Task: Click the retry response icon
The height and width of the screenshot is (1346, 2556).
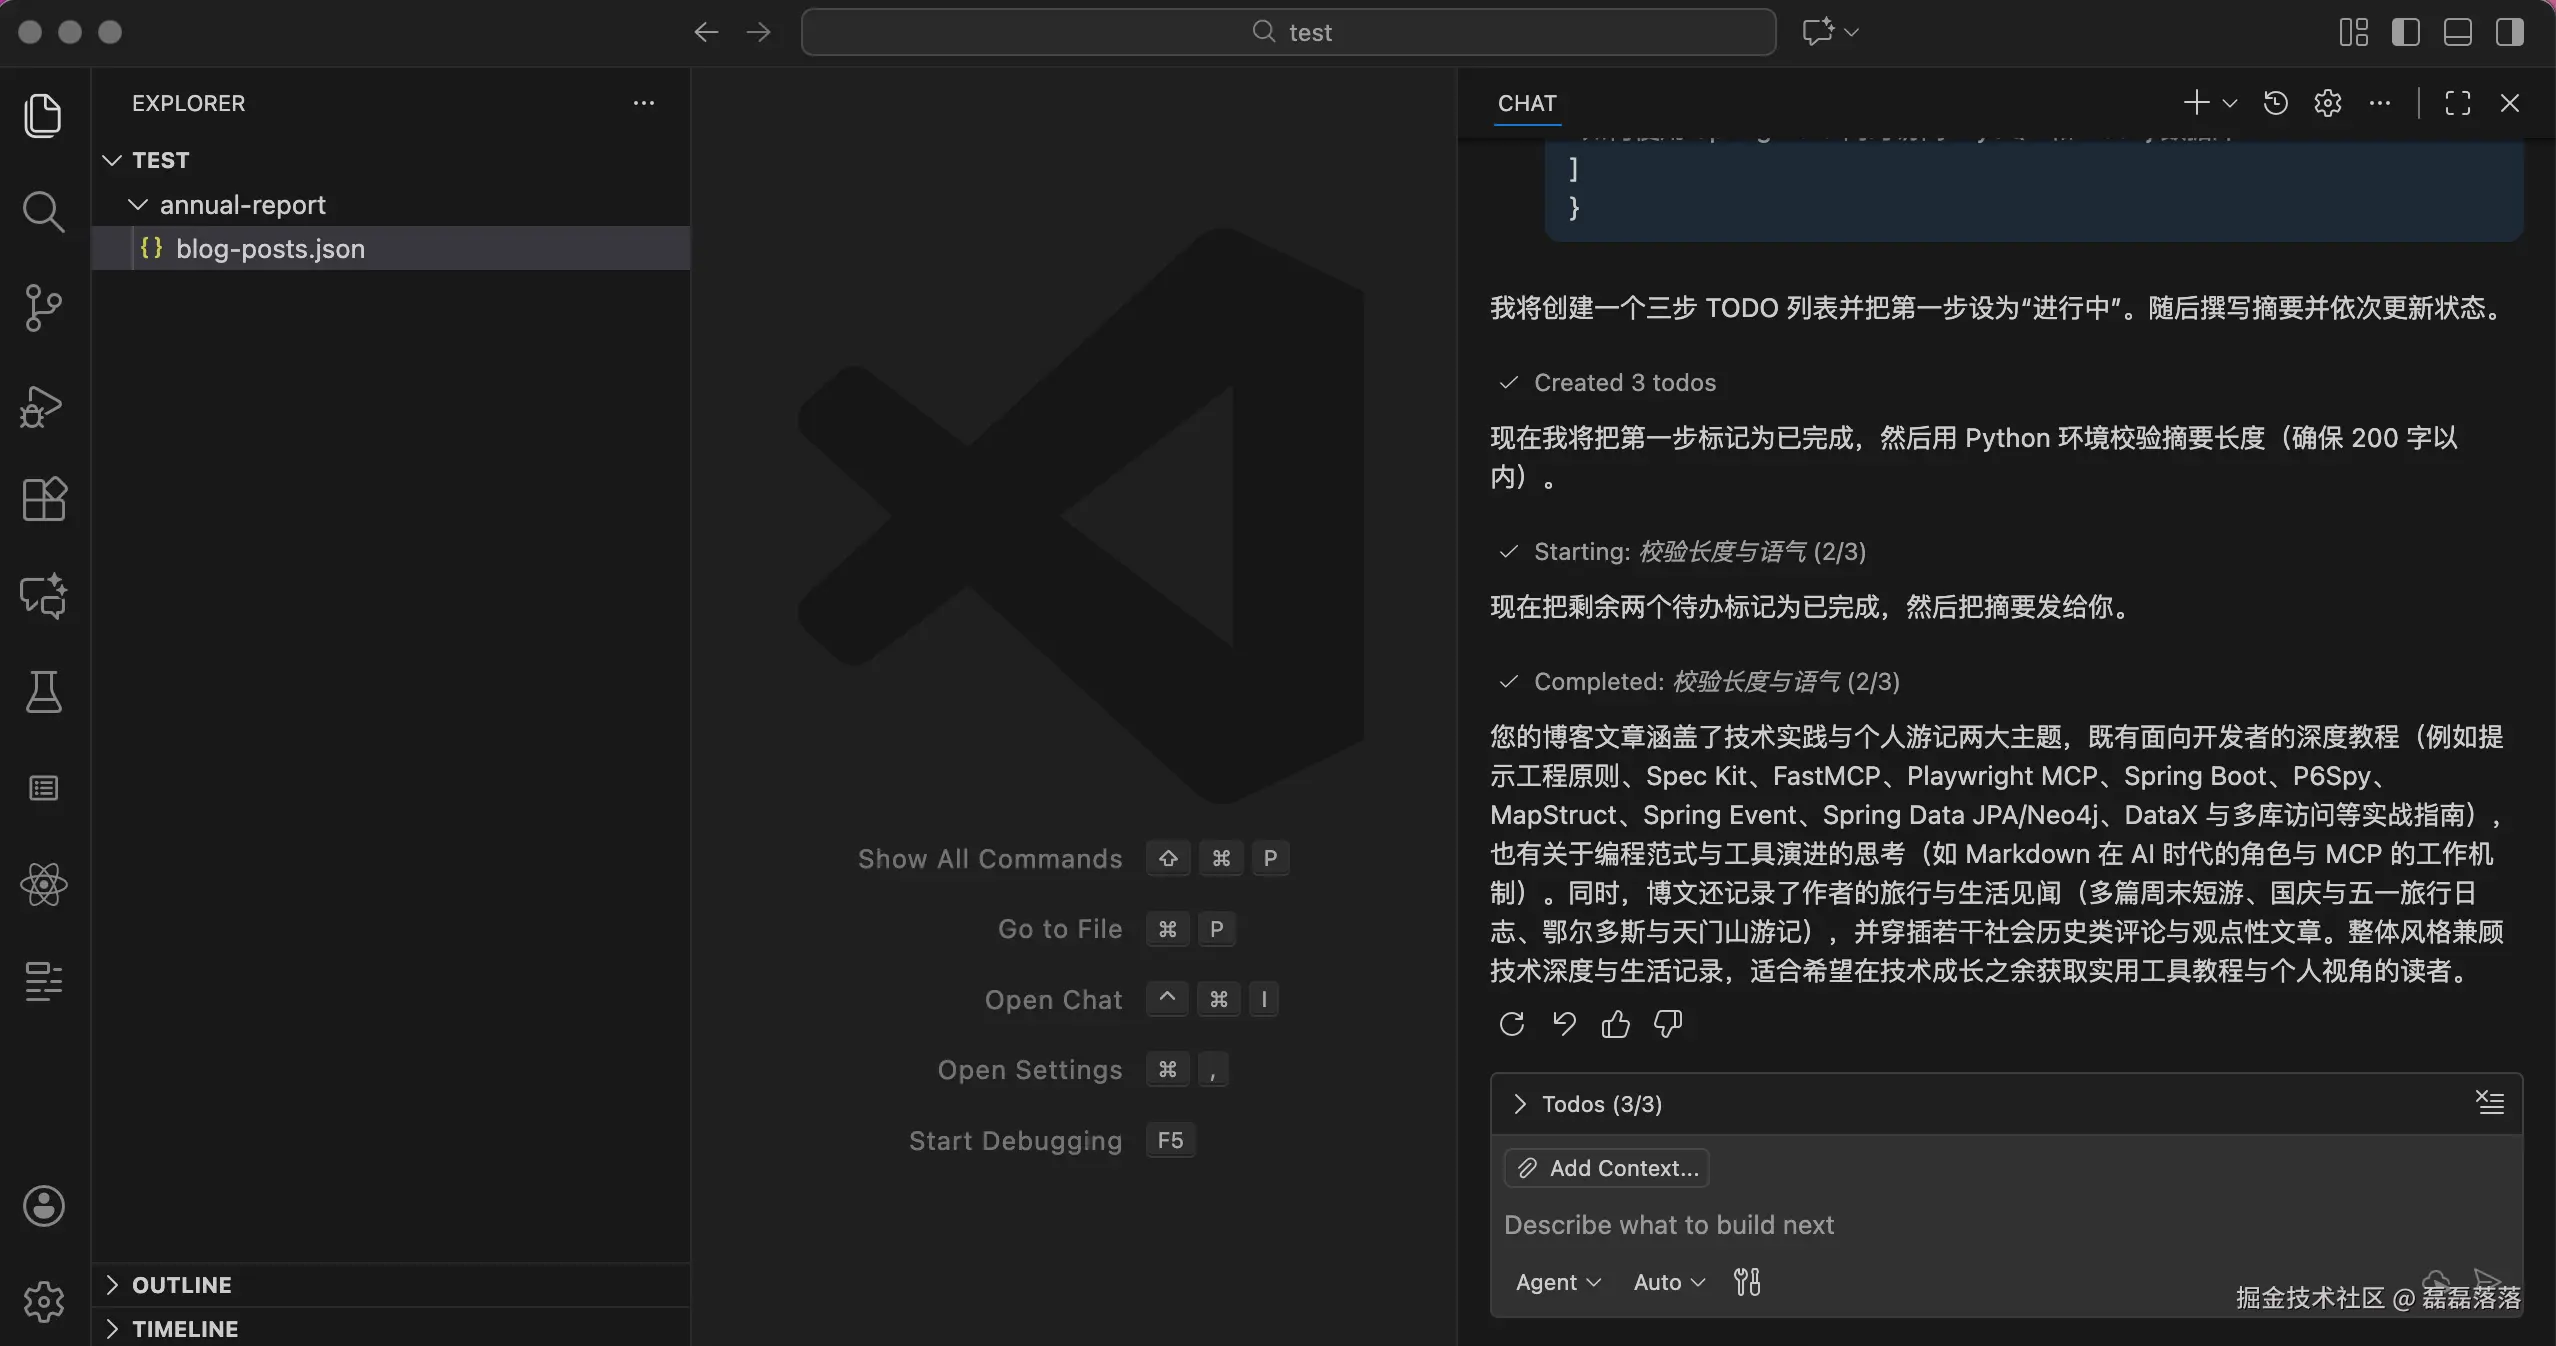Action: point(1511,1024)
